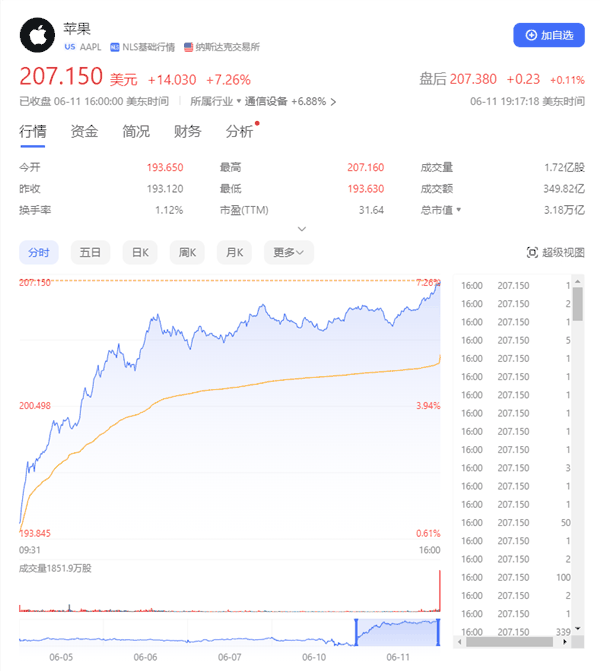Click the 纳斯达克交易所 flag icon
600x671 pixels.
click(188, 47)
